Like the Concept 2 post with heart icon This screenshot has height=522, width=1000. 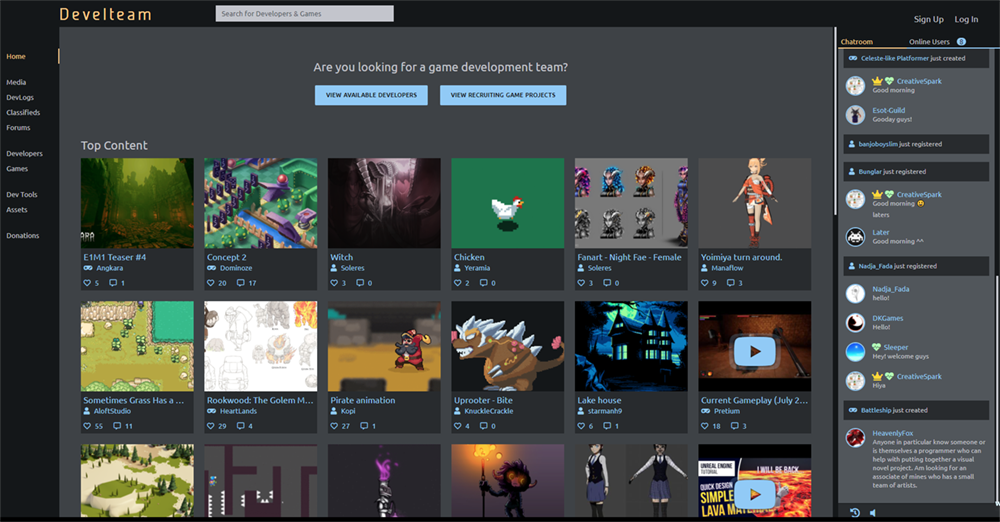tap(210, 283)
